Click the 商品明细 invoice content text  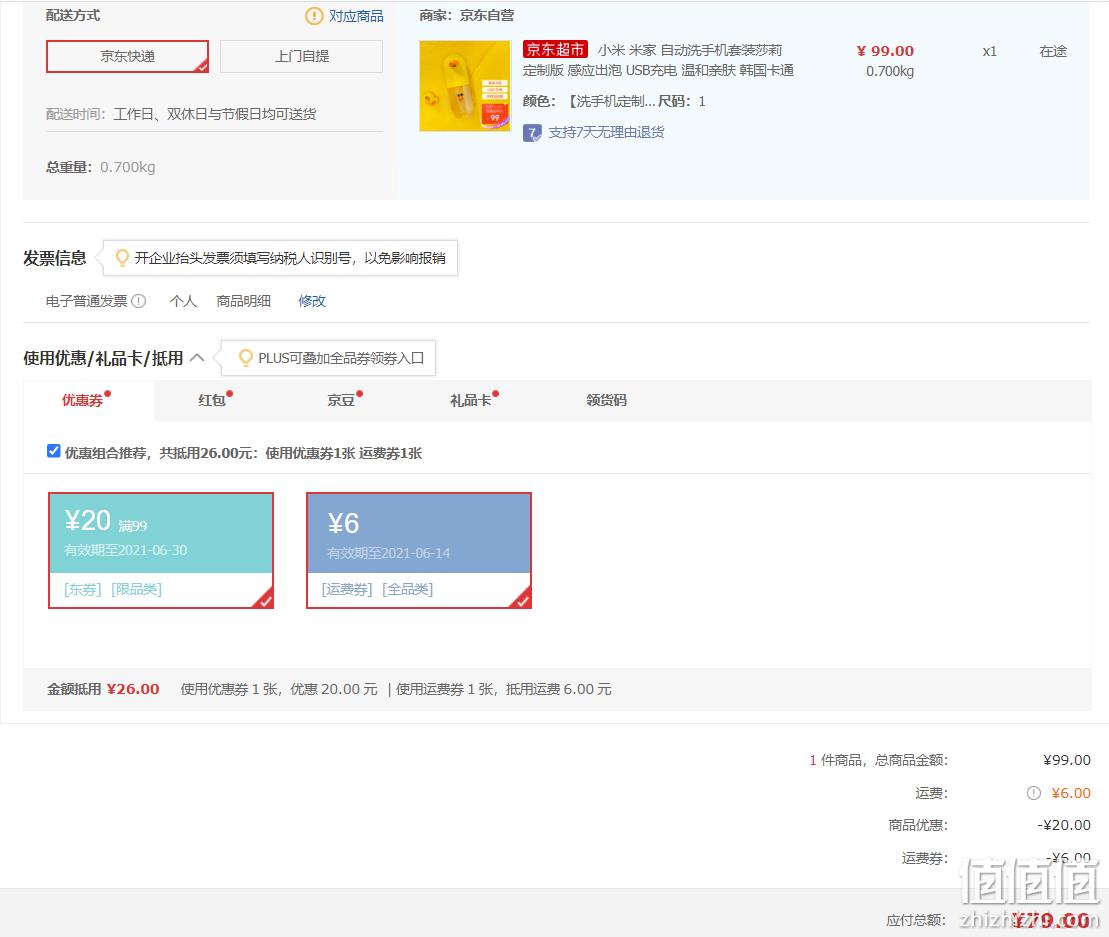coord(243,301)
